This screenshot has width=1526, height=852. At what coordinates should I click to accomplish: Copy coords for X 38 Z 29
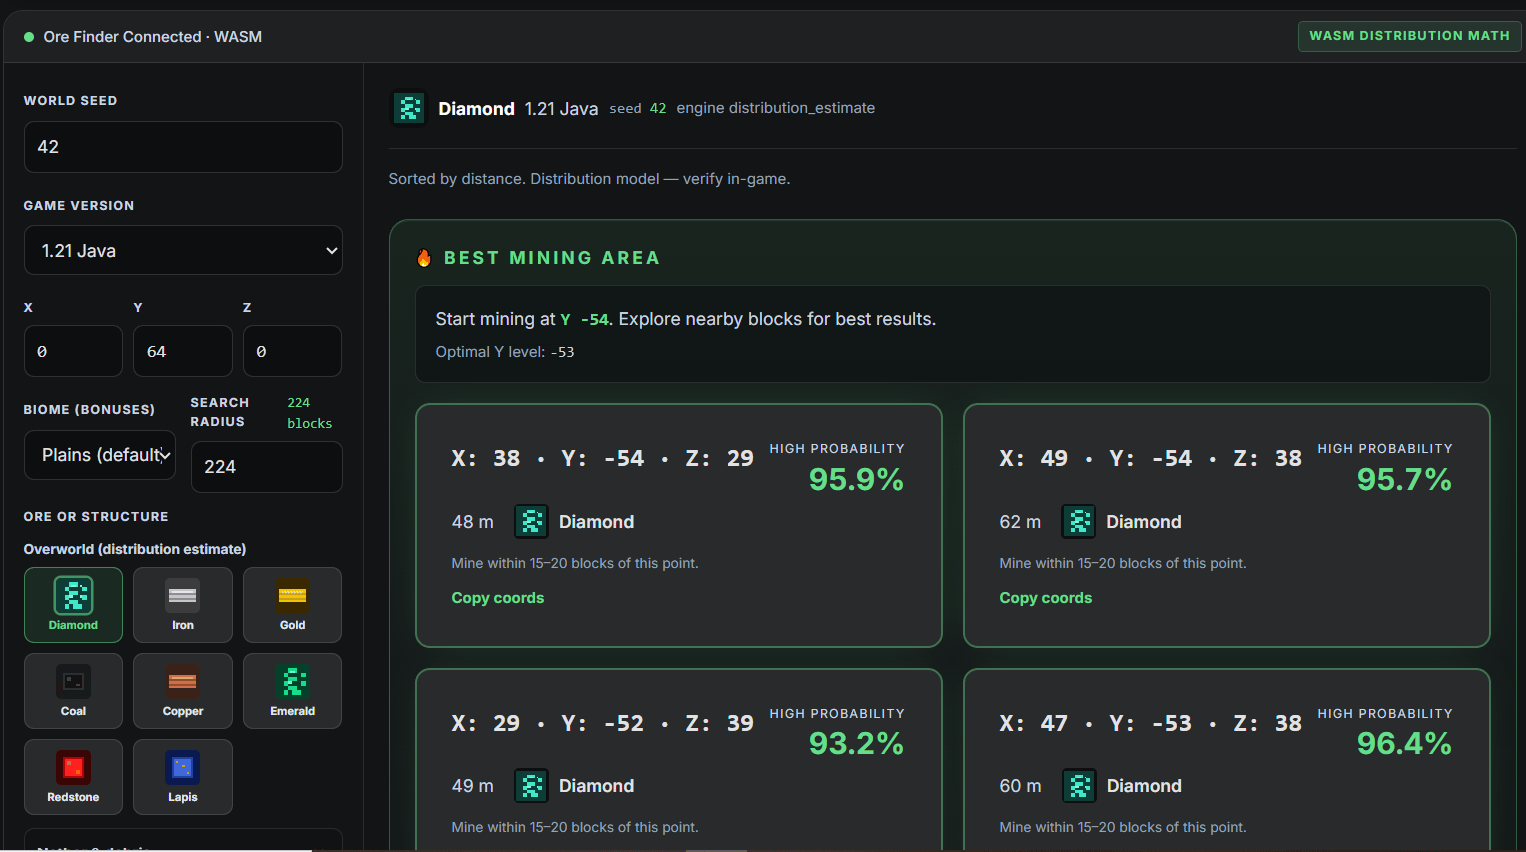pos(498,598)
